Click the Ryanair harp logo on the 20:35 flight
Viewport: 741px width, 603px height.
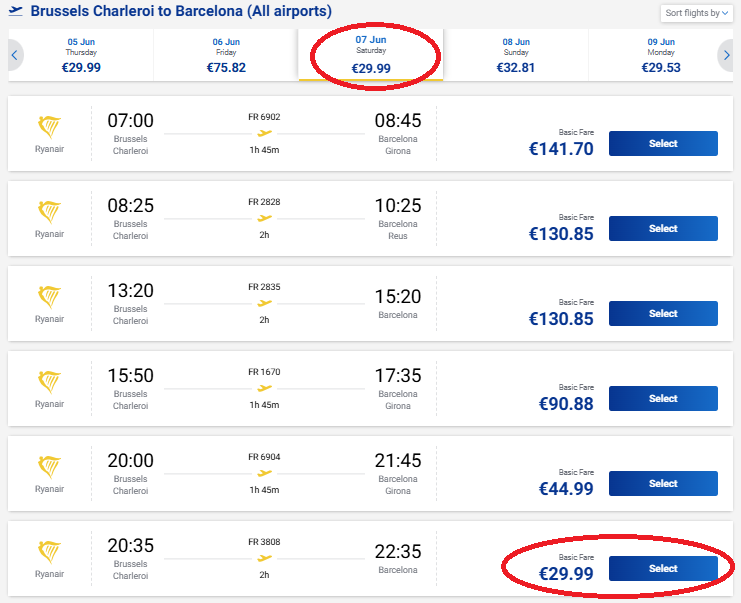(49, 553)
